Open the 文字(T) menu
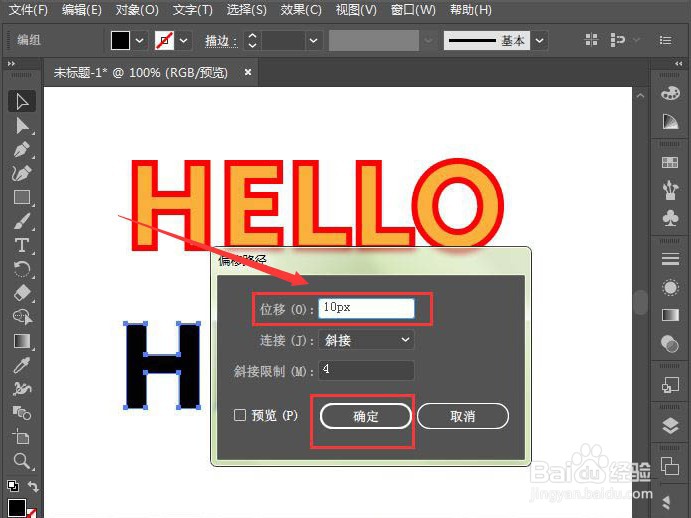The image size is (691, 518). click(x=192, y=10)
